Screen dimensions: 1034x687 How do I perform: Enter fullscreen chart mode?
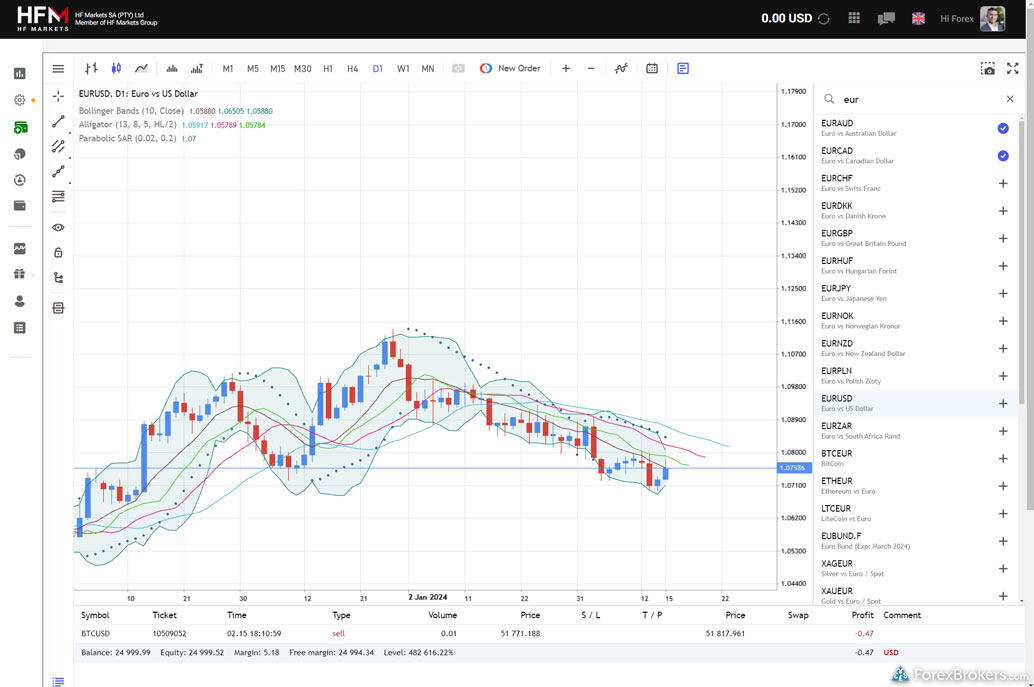pyautogui.click(x=1012, y=68)
